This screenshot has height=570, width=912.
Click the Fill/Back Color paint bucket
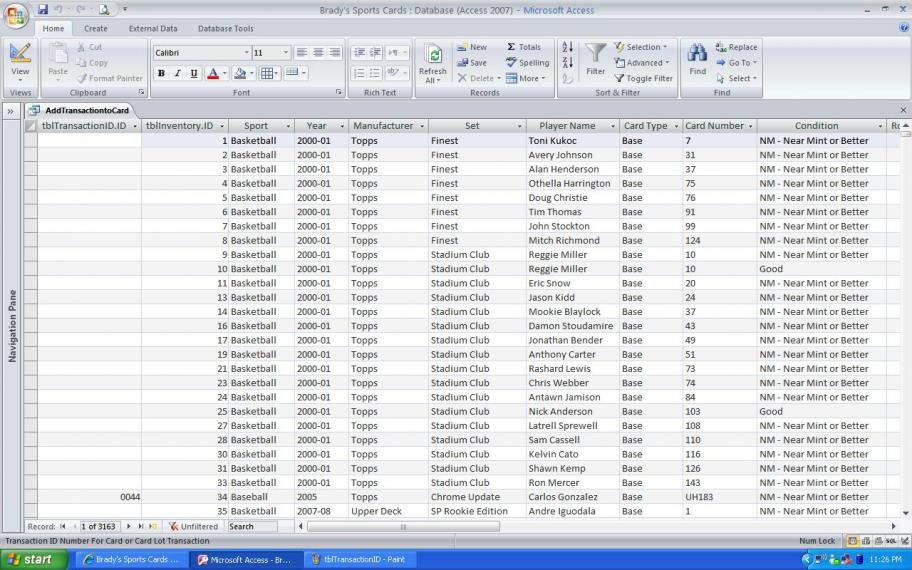[x=240, y=73]
